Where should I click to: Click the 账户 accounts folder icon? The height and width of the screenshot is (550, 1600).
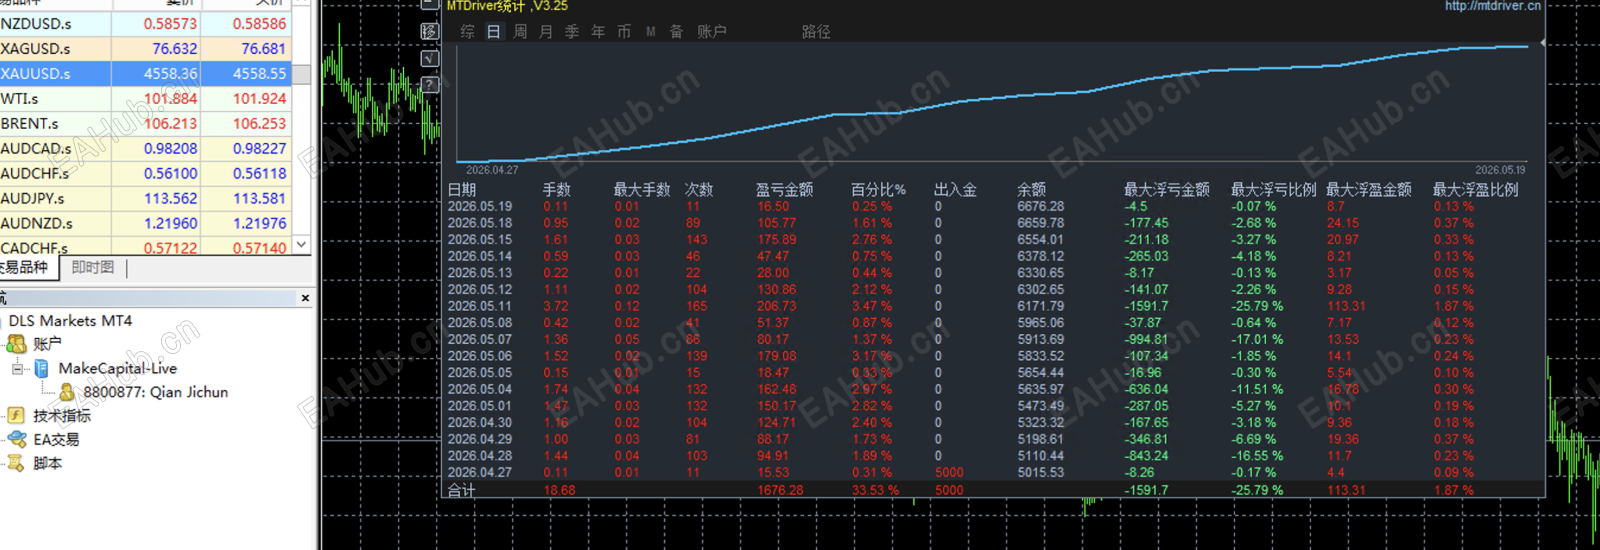pos(16,344)
